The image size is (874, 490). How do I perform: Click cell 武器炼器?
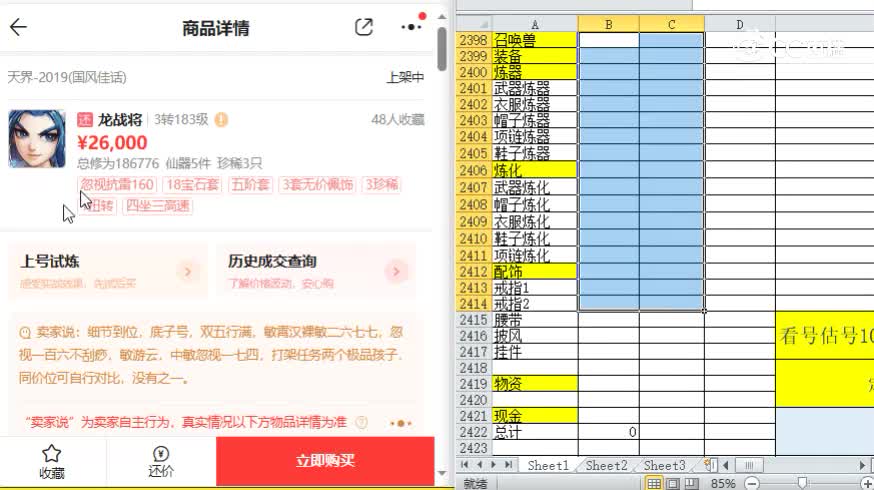point(535,88)
